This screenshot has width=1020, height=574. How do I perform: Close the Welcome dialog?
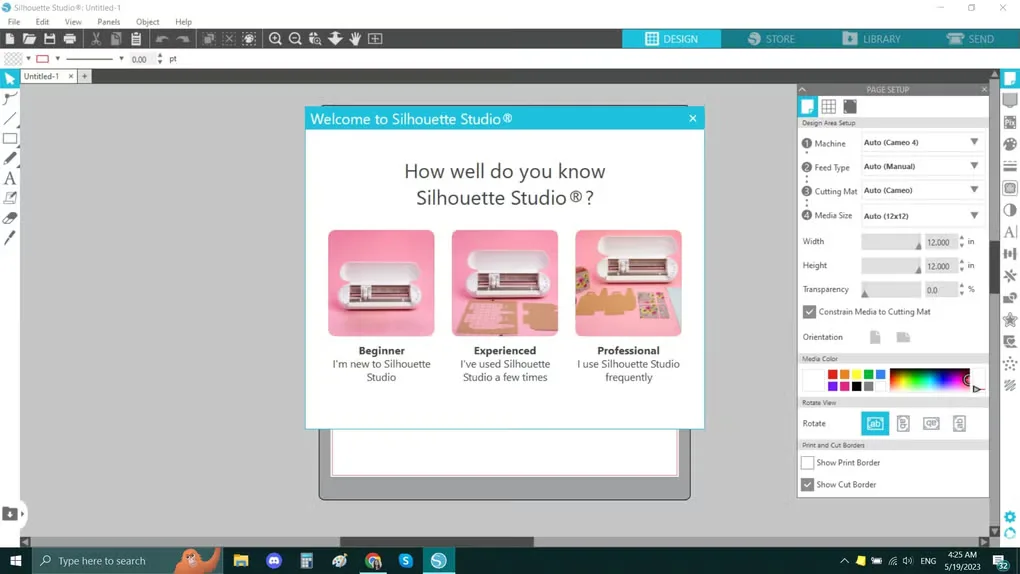(692, 118)
